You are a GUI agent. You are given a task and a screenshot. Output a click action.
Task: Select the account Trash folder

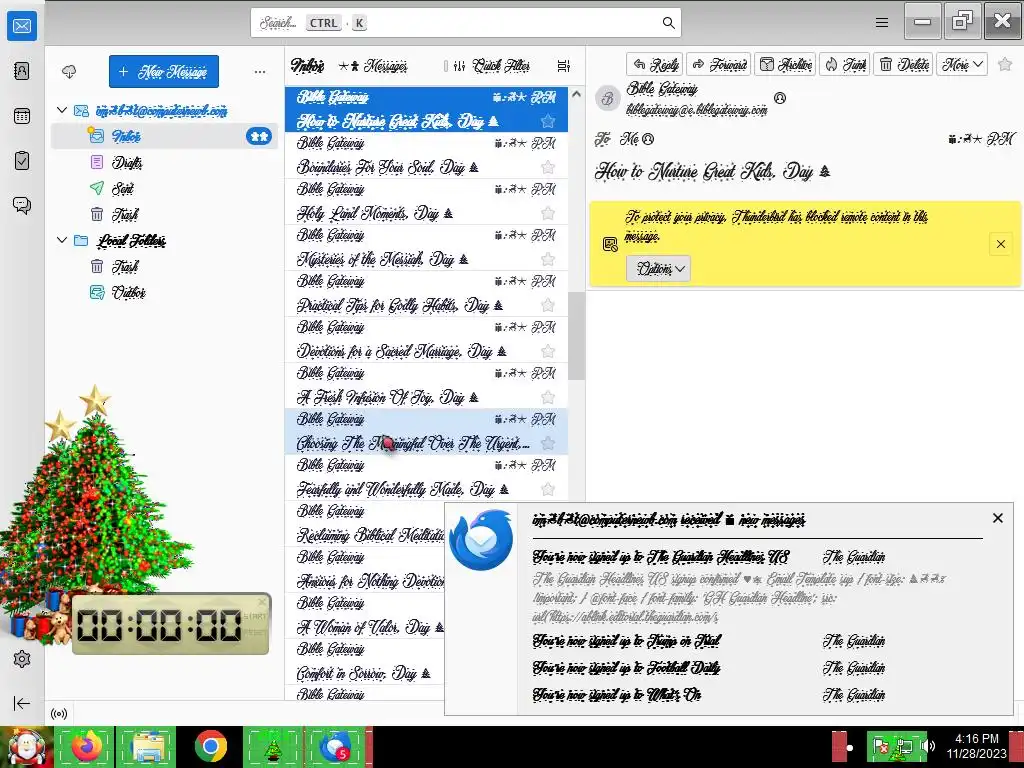click(165, 214)
